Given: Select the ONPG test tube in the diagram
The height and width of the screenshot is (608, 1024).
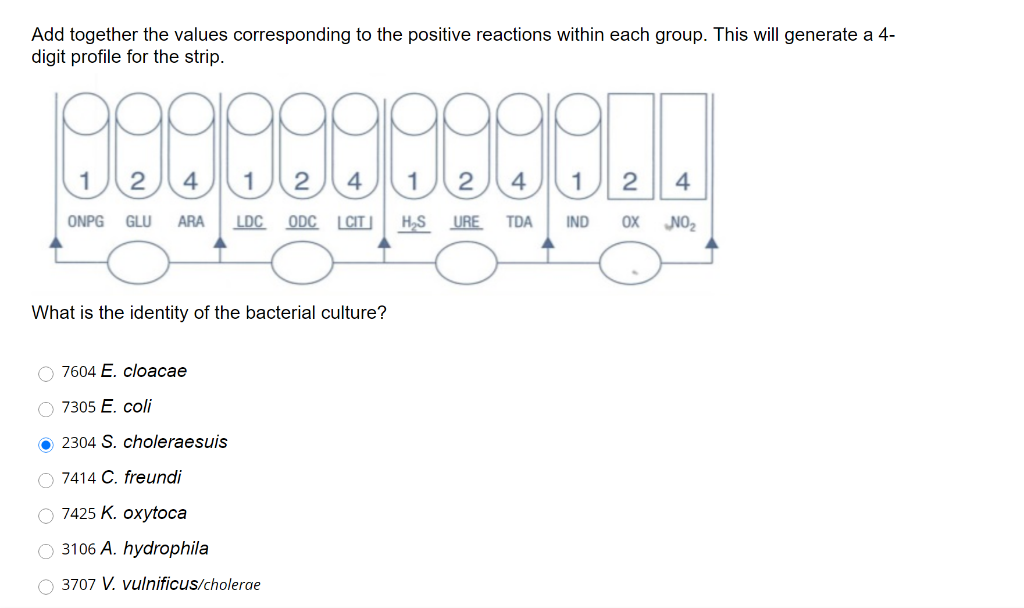Looking at the screenshot, I should click(85, 150).
